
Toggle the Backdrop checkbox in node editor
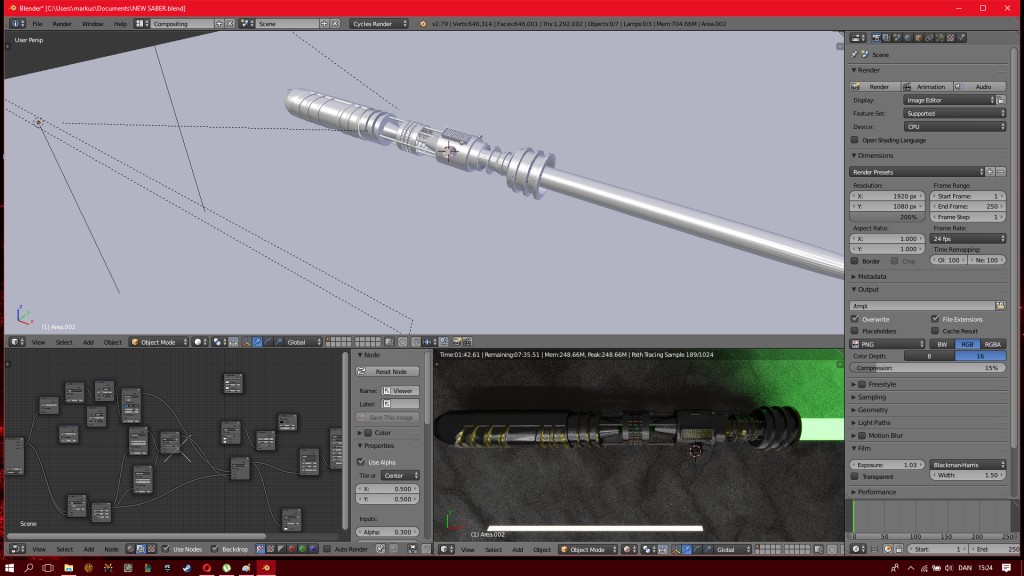click(214, 548)
